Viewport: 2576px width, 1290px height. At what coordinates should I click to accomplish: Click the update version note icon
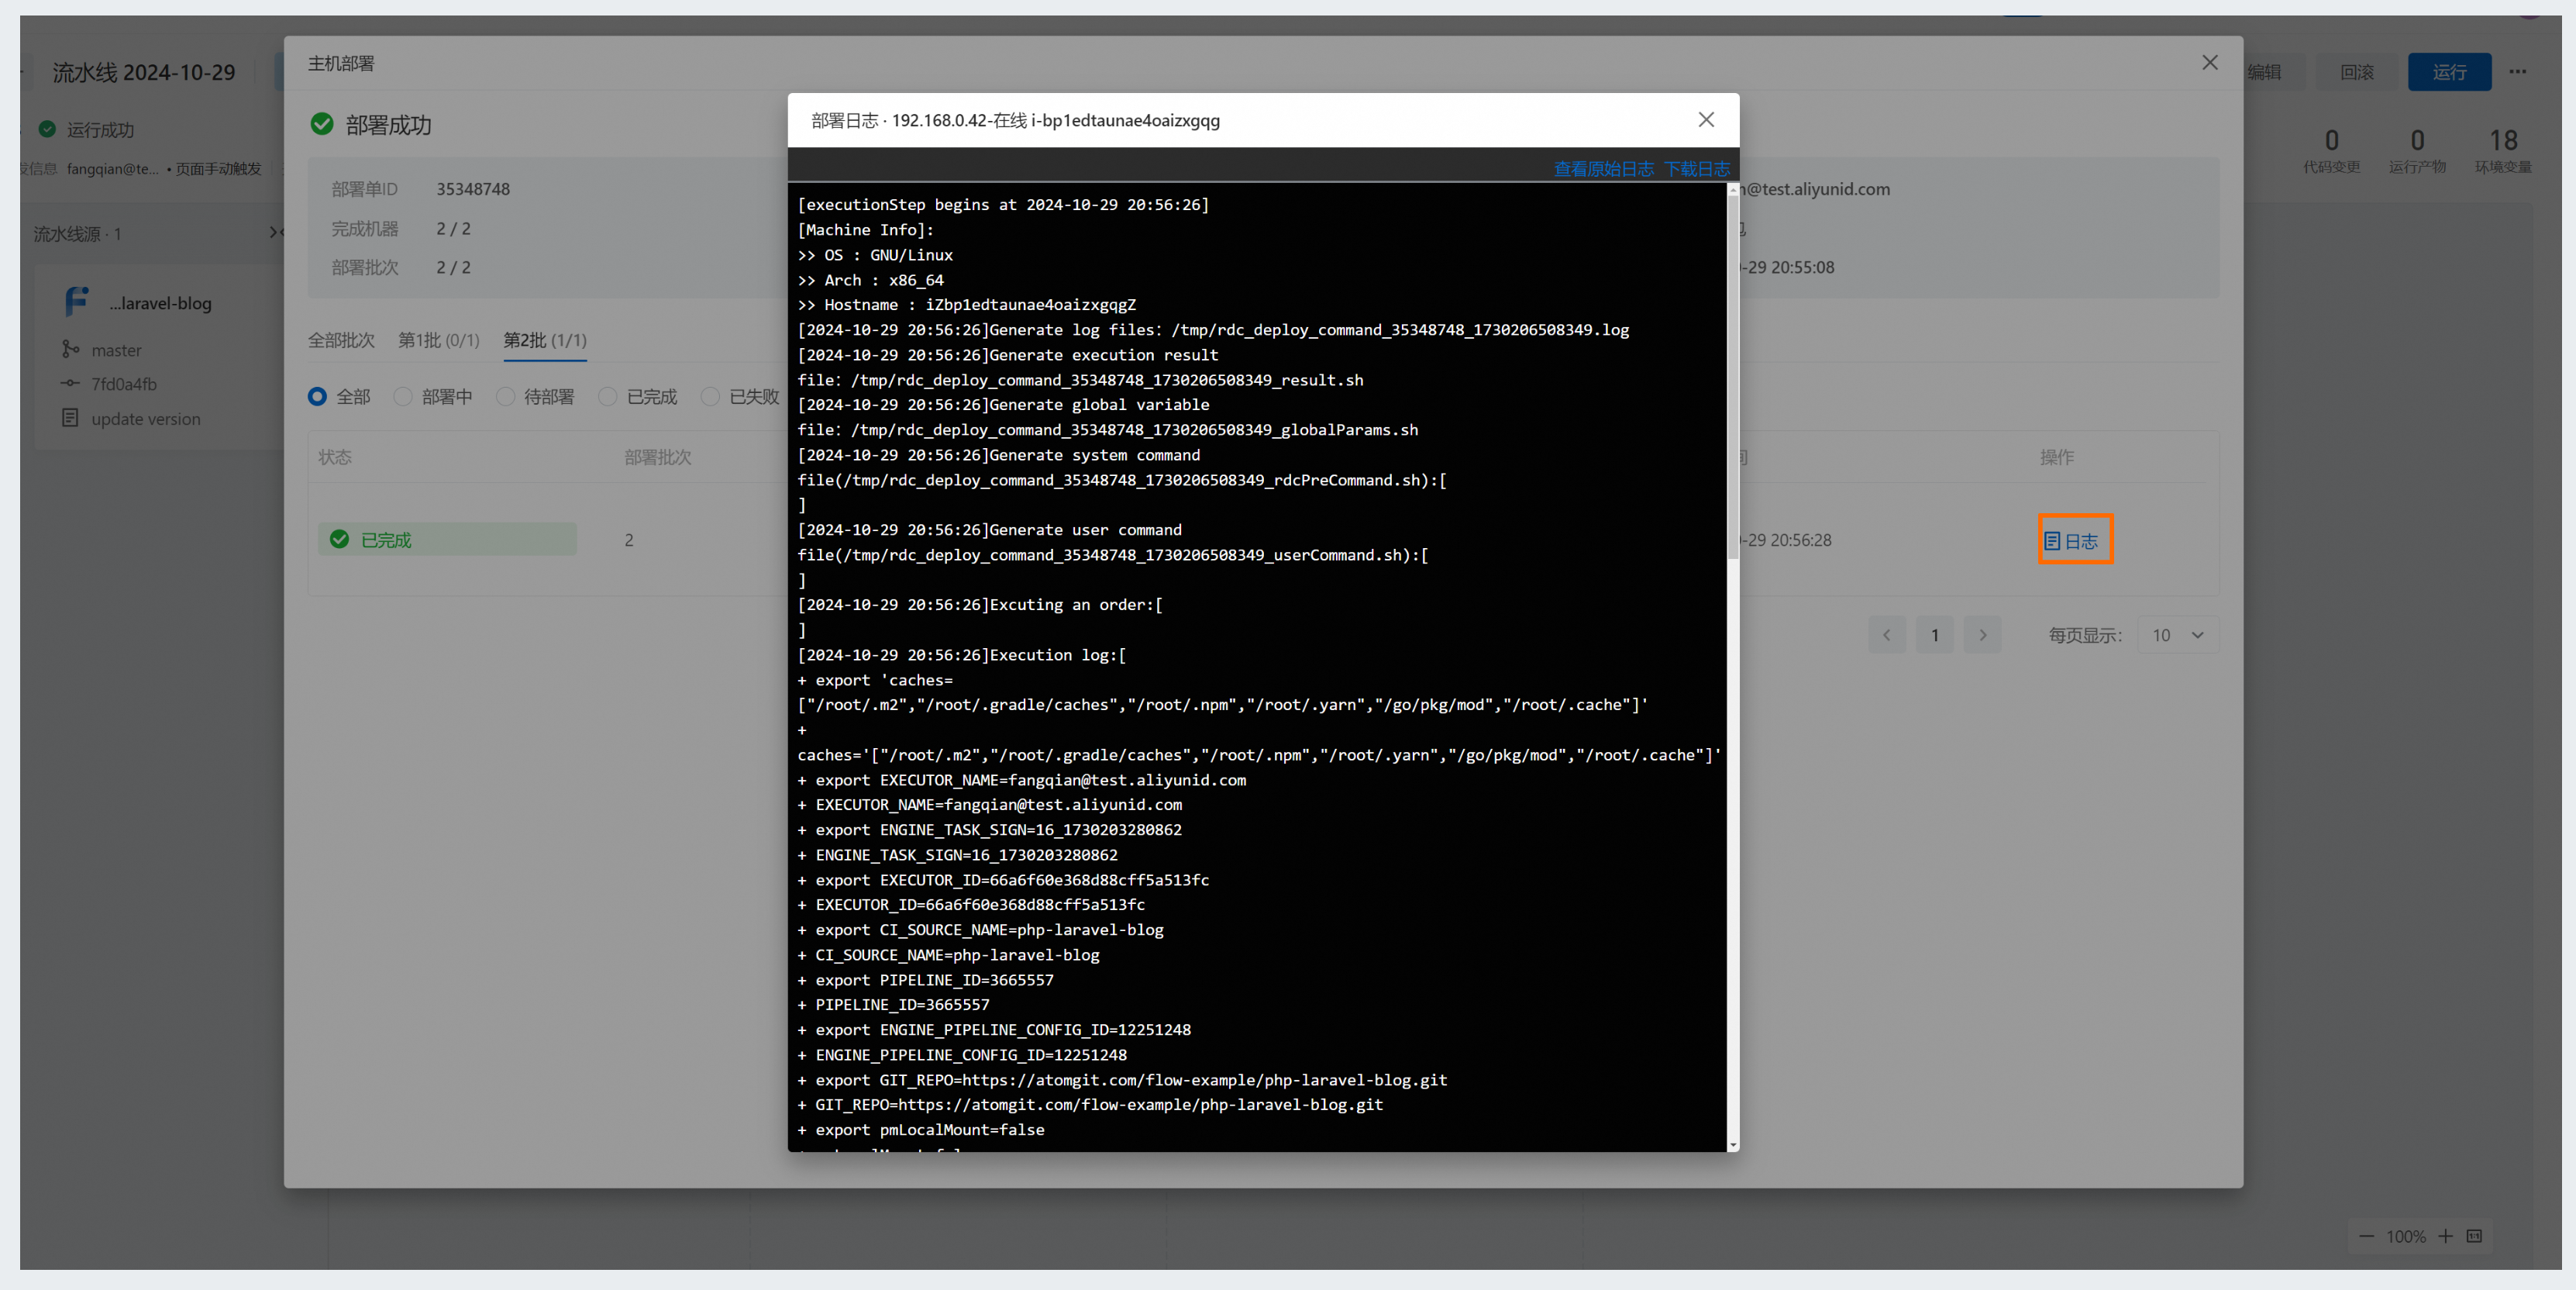(x=70, y=417)
